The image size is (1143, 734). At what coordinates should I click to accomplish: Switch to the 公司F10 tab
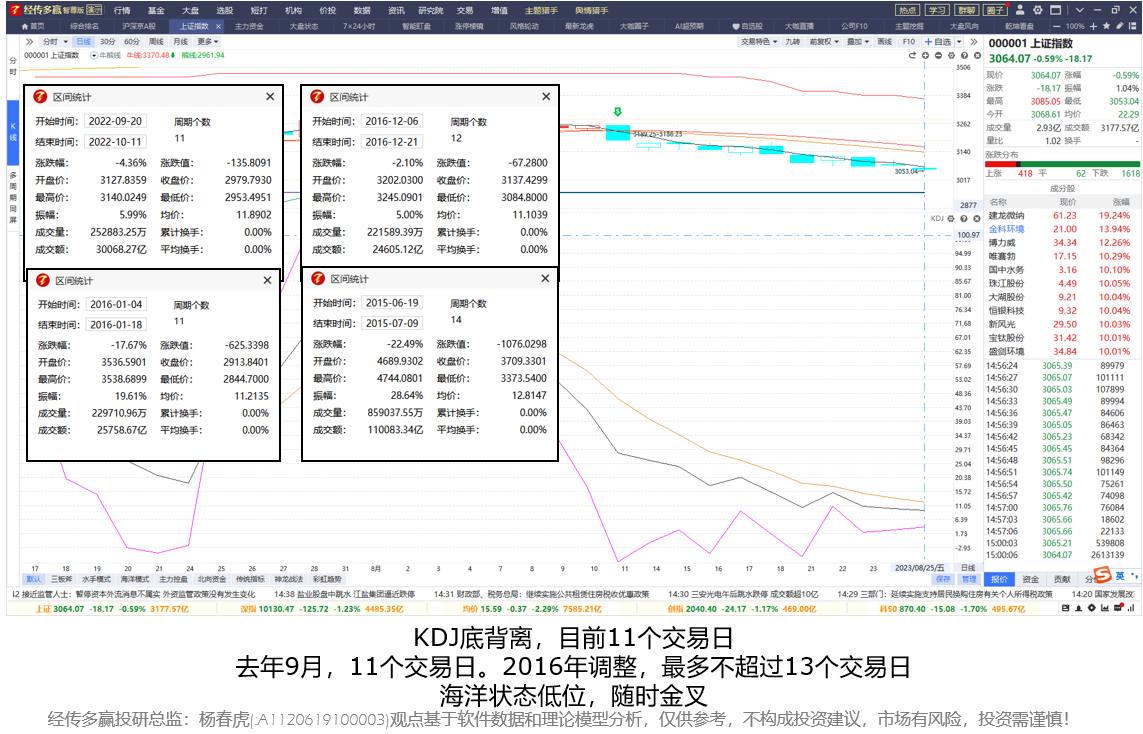tap(854, 26)
